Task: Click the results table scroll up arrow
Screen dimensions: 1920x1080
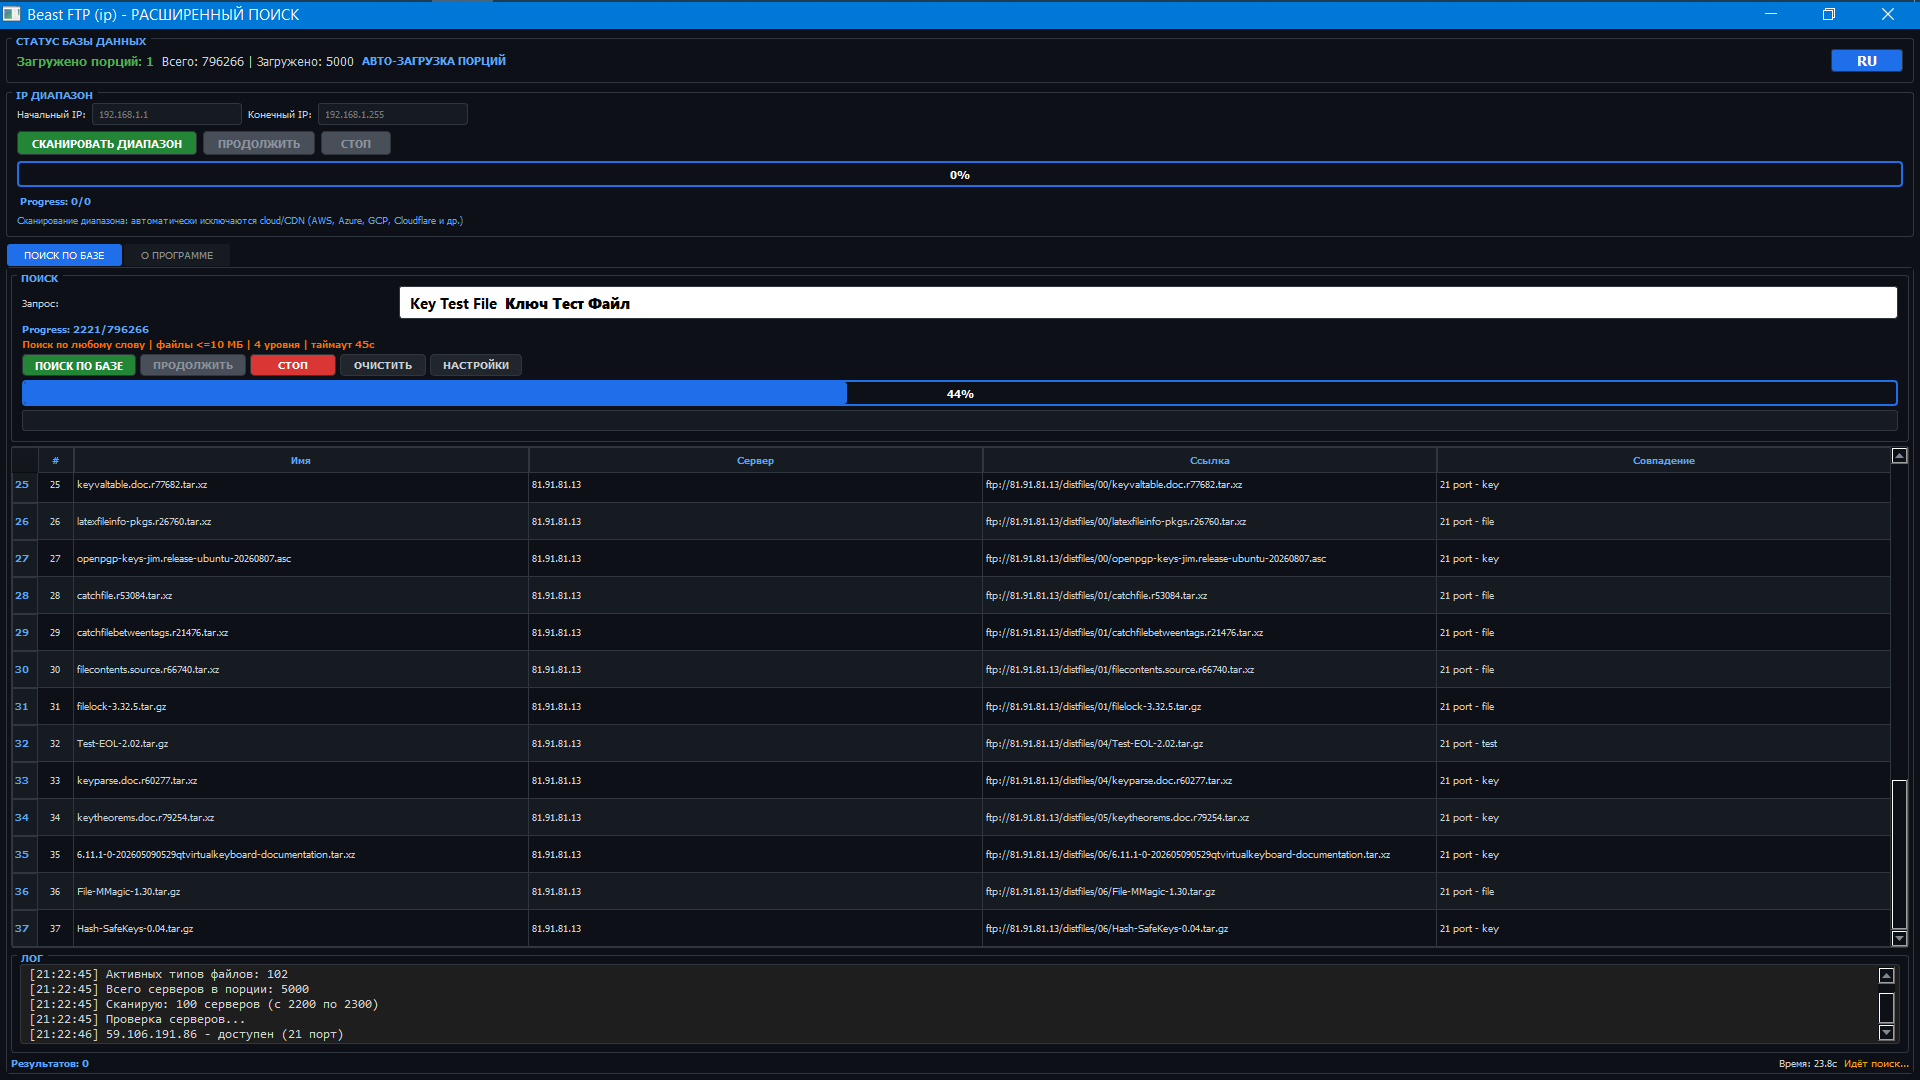Action: tap(1899, 456)
